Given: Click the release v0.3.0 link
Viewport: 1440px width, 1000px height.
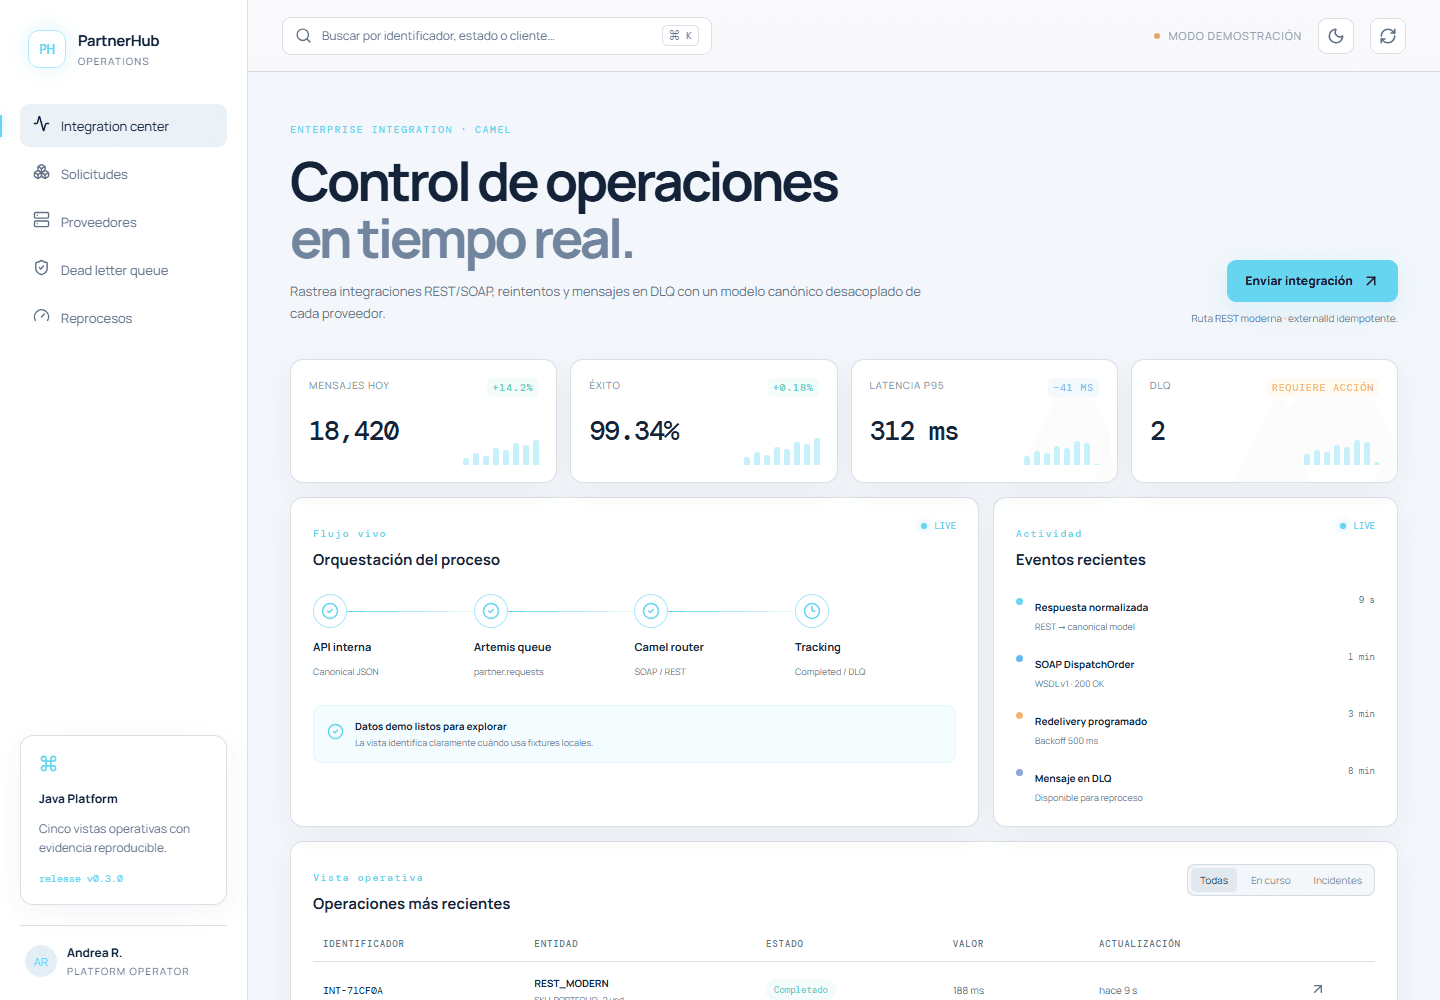Looking at the screenshot, I should 81,879.
